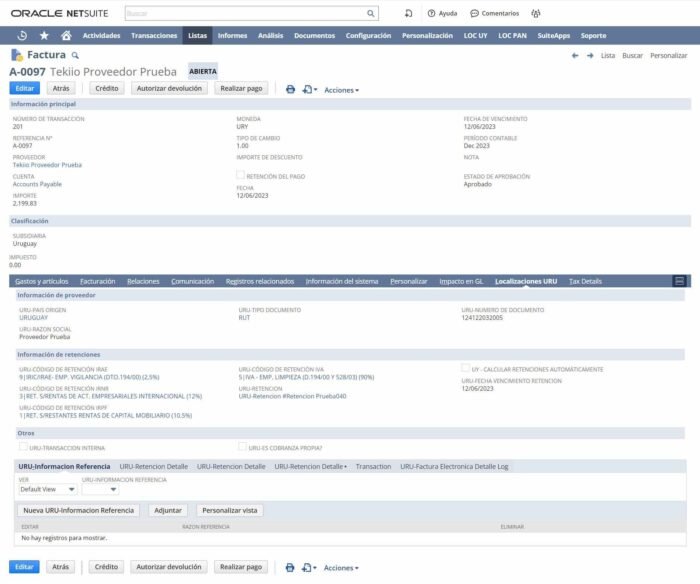
Task: Click Personalizar vista button
Action: click(x=230, y=510)
